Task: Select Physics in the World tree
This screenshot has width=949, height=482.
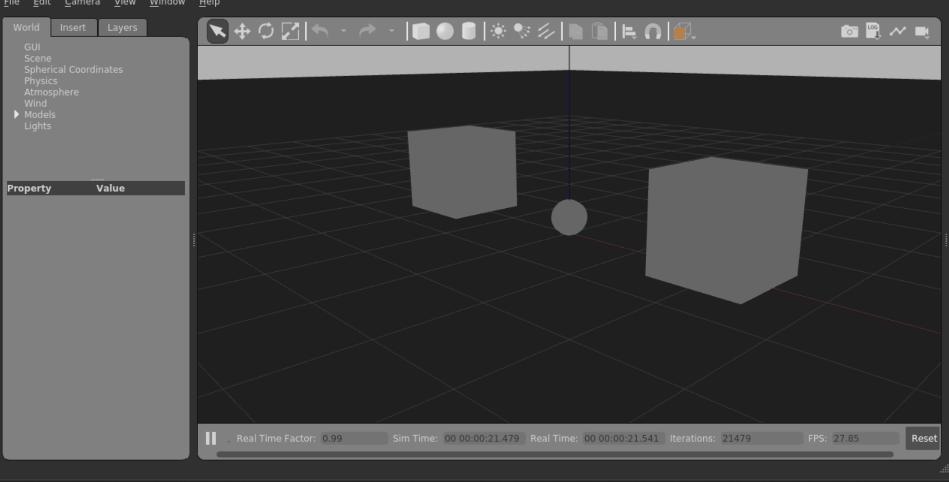Action: [x=41, y=81]
